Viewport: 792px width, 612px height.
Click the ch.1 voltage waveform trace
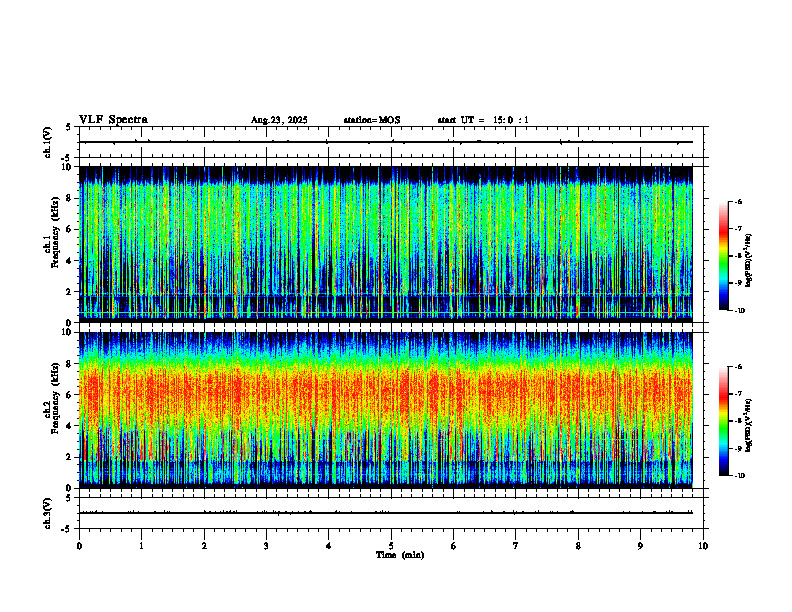[385, 142]
